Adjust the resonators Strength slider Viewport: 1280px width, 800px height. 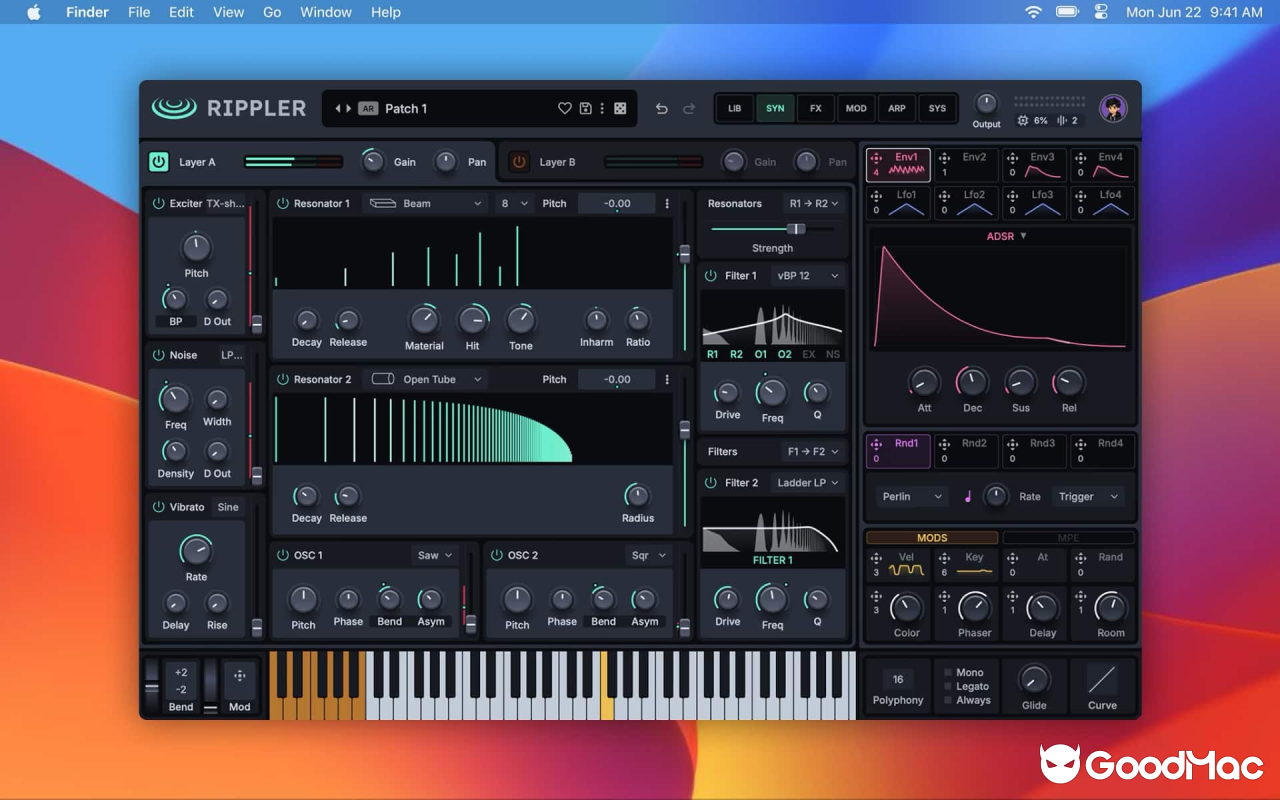coord(772,229)
